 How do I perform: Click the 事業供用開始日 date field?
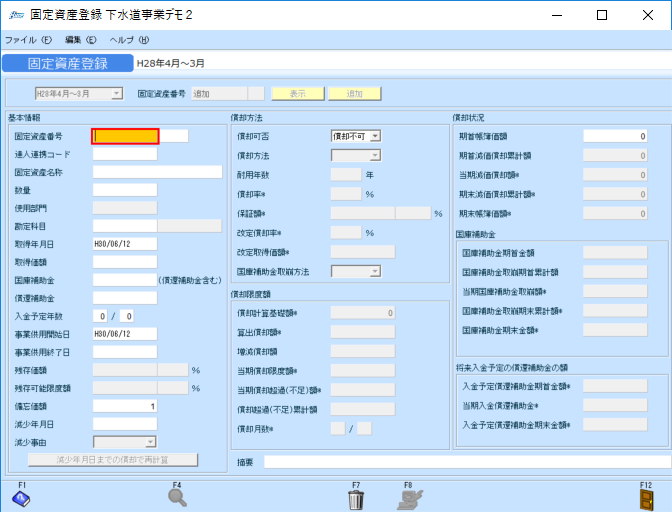point(125,334)
